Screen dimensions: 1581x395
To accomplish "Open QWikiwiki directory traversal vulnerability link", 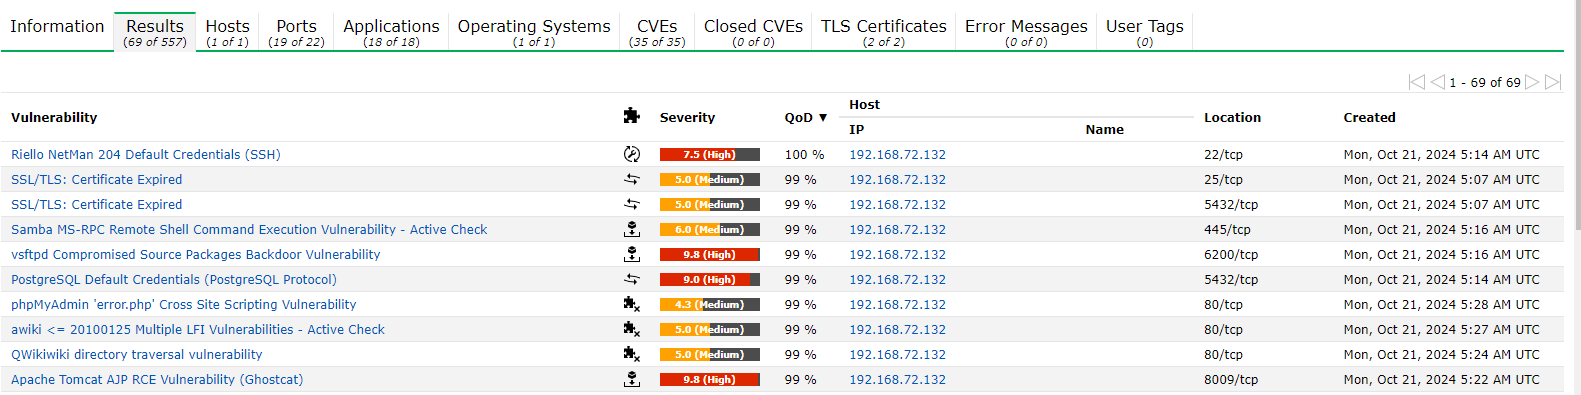I will [x=137, y=354].
